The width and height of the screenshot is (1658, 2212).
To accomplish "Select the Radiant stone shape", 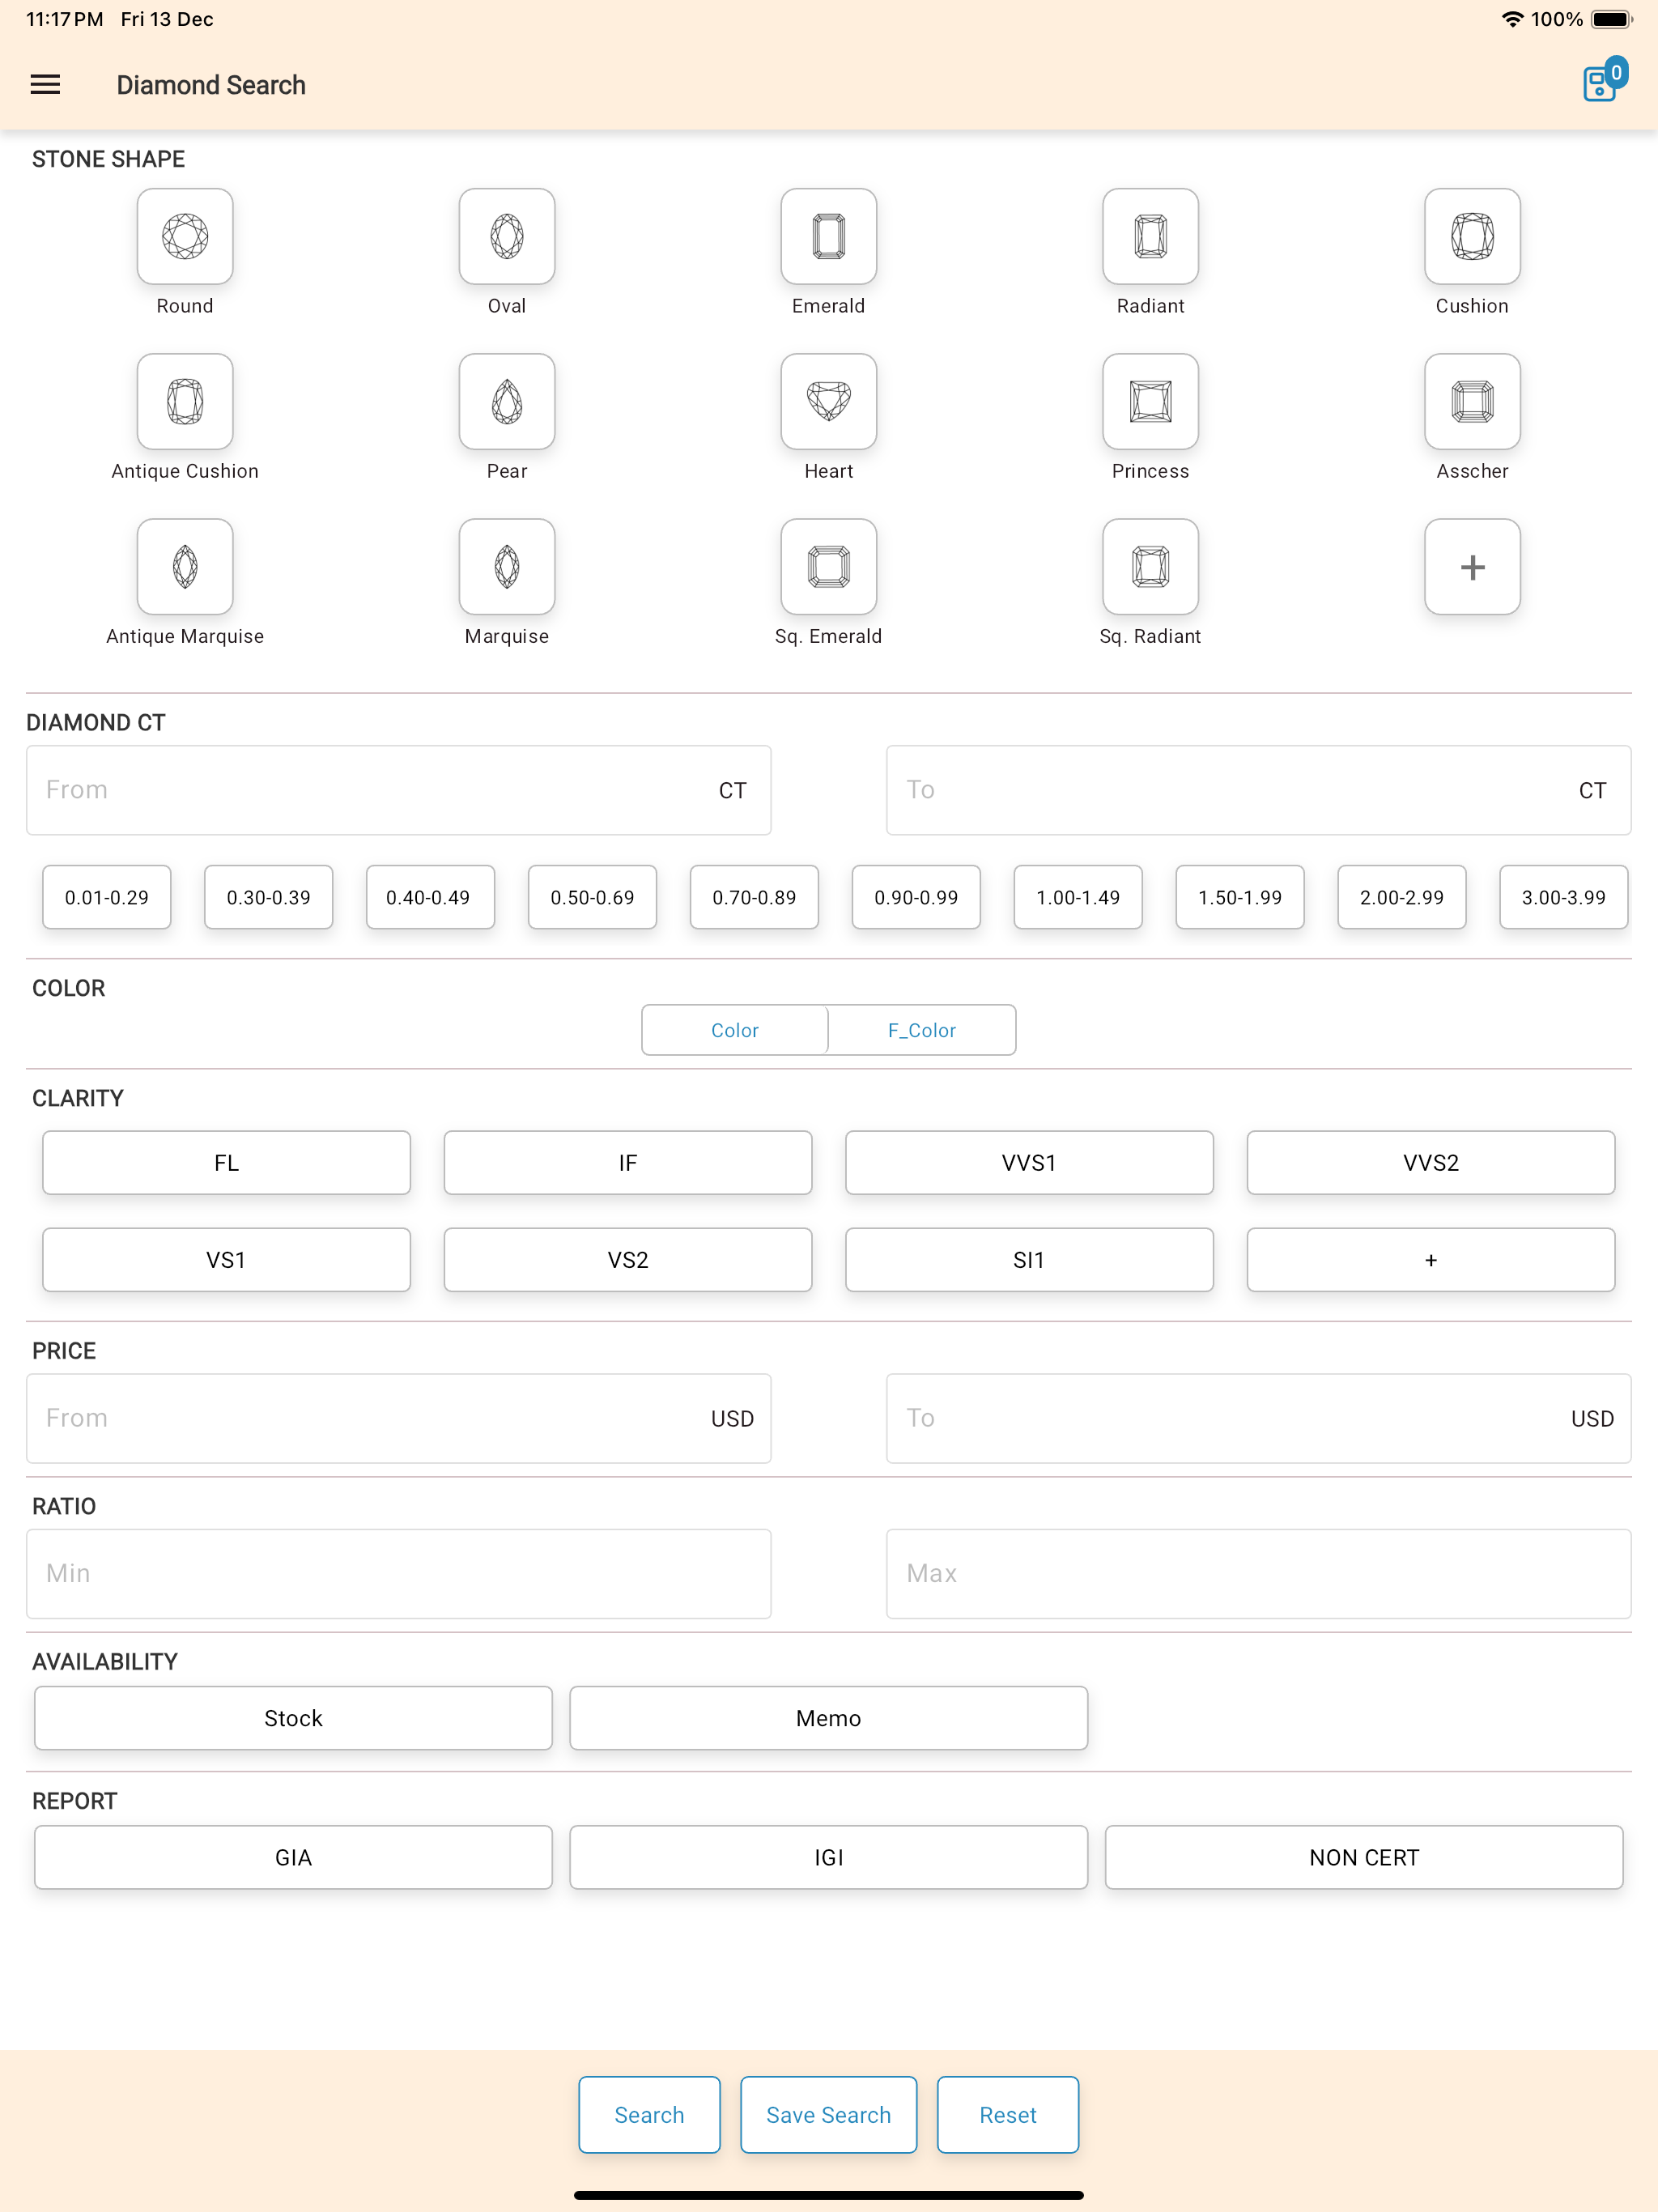I will [1151, 237].
